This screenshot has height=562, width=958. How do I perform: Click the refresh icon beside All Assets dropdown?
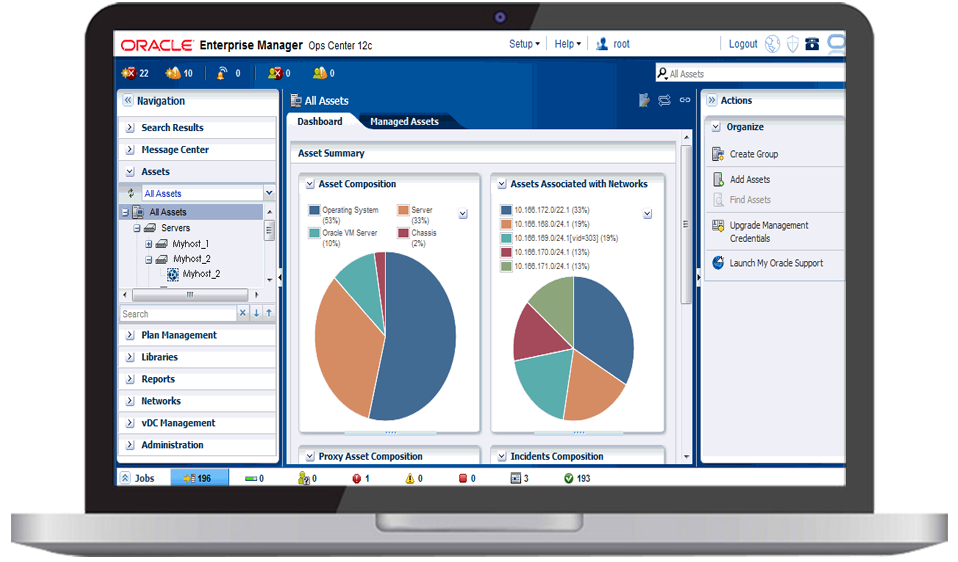(x=131, y=193)
